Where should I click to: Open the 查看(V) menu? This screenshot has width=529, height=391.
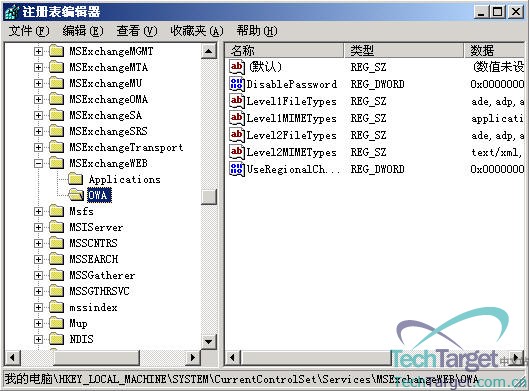(x=137, y=31)
